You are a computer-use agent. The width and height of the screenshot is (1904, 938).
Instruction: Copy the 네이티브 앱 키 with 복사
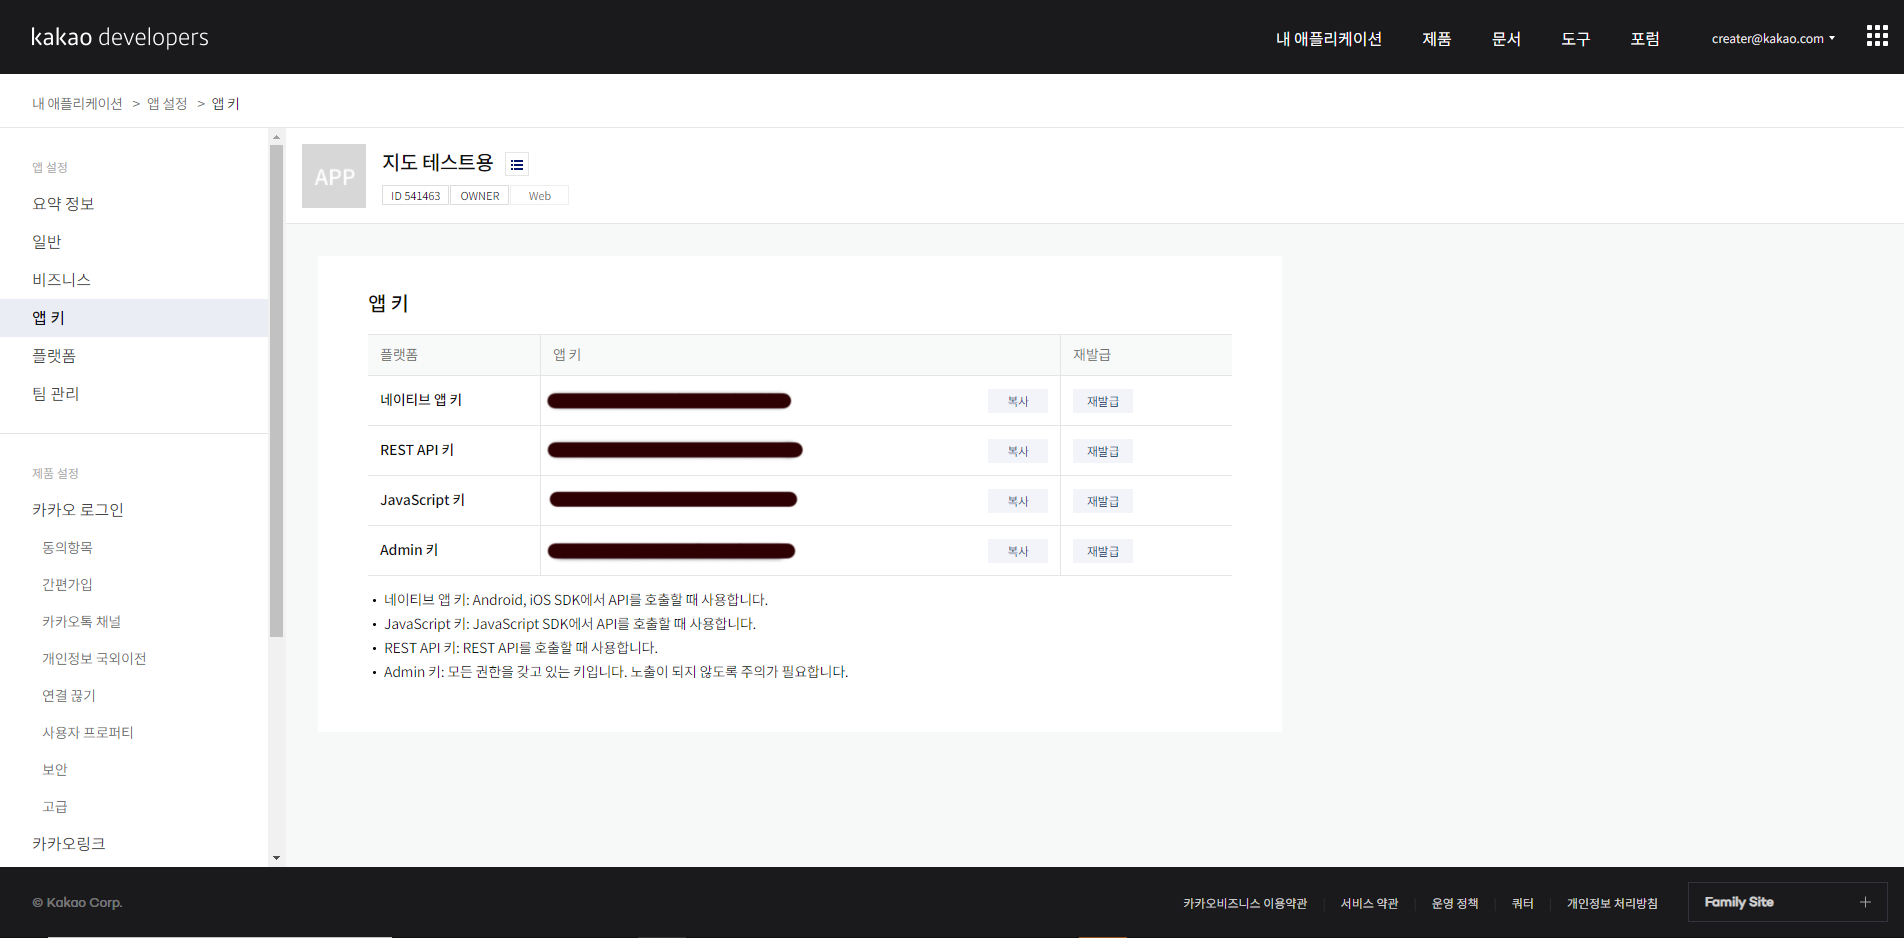(1018, 401)
